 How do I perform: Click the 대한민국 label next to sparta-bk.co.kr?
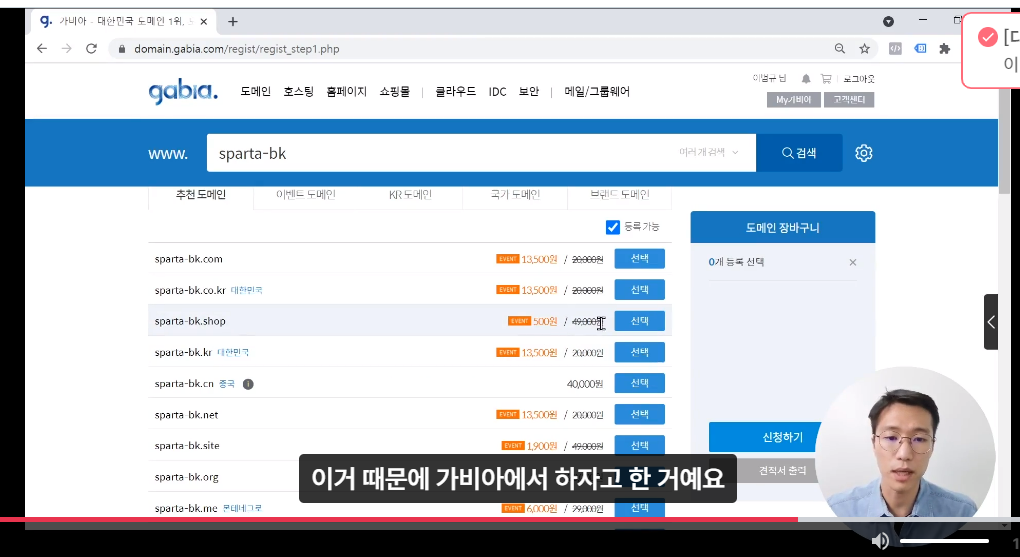(247, 290)
